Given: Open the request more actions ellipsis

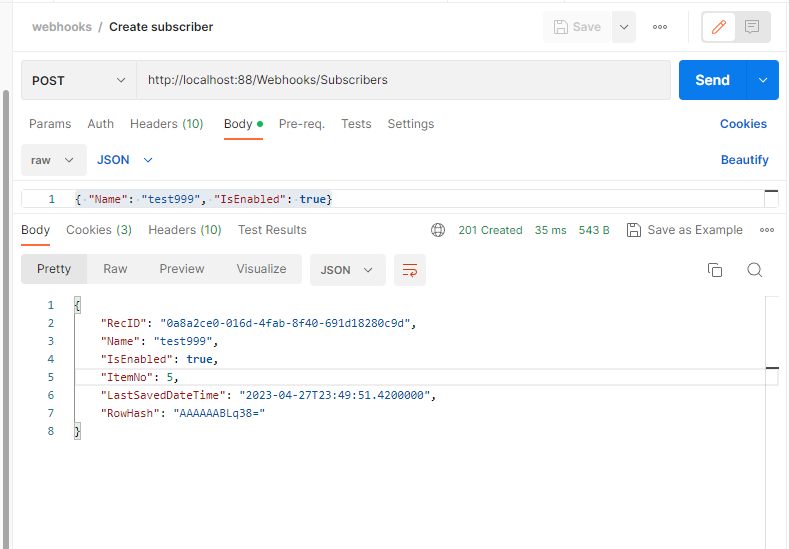Looking at the screenshot, I should (660, 27).
